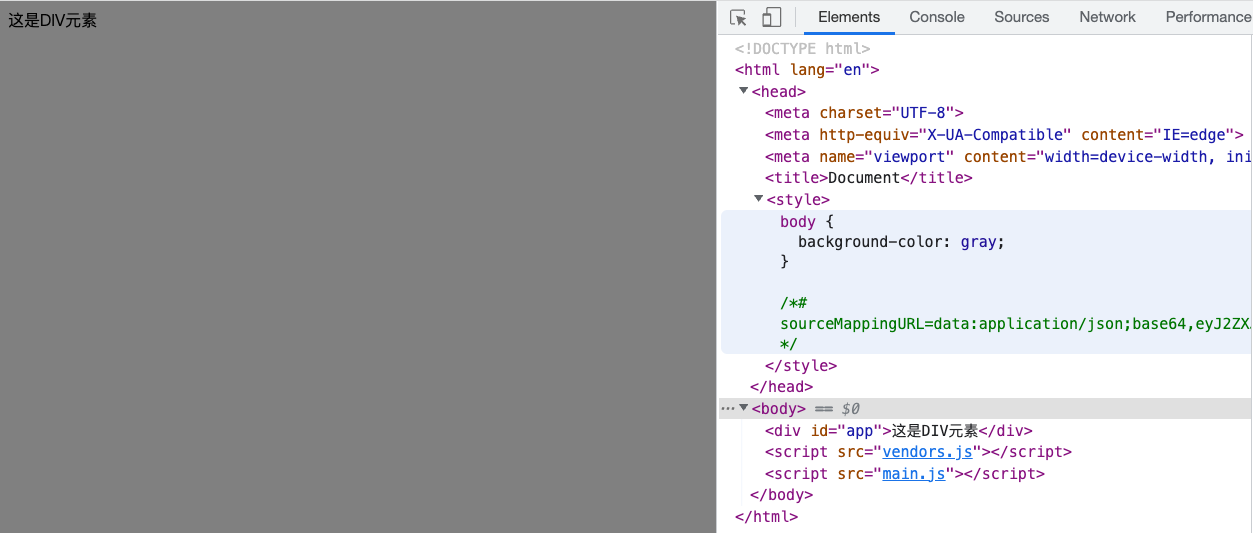The width and height of the screenshot is (1253, 533).
Task: Activate the inspect element picker icon
Action: click(x=739, y=17)
